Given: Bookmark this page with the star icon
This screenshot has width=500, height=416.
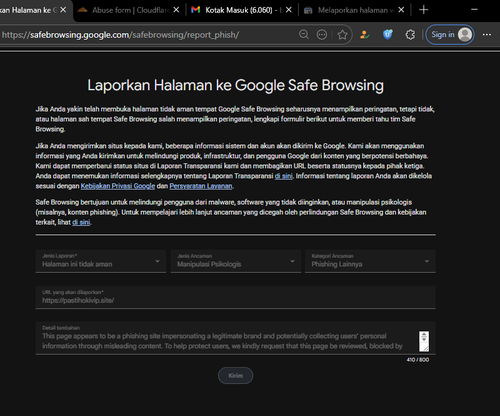Looking at the screenshot, I should 342,35.
